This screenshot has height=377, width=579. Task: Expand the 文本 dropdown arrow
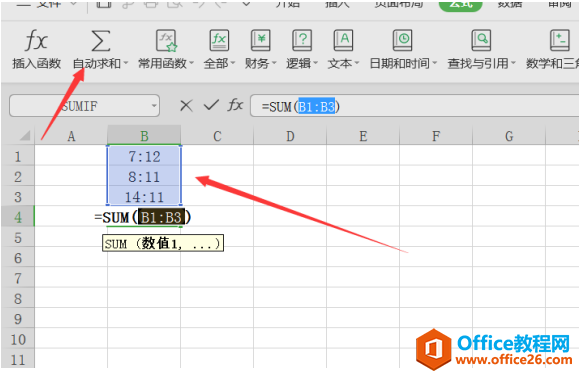point(357,64)
